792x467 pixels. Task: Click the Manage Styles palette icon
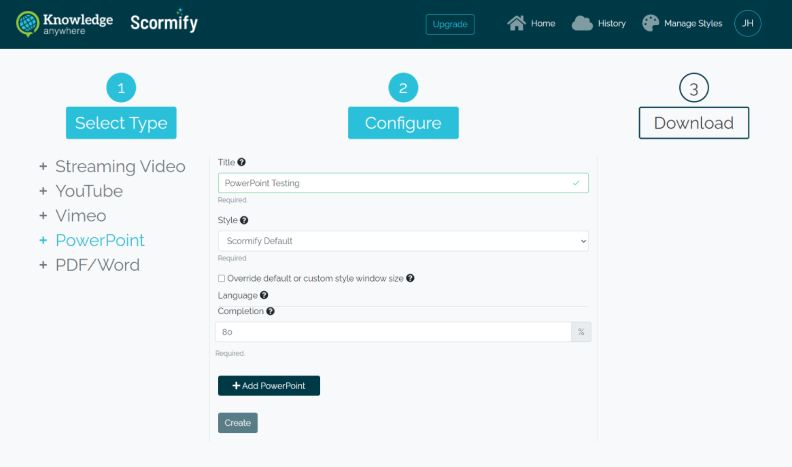[x=651, y=23]
